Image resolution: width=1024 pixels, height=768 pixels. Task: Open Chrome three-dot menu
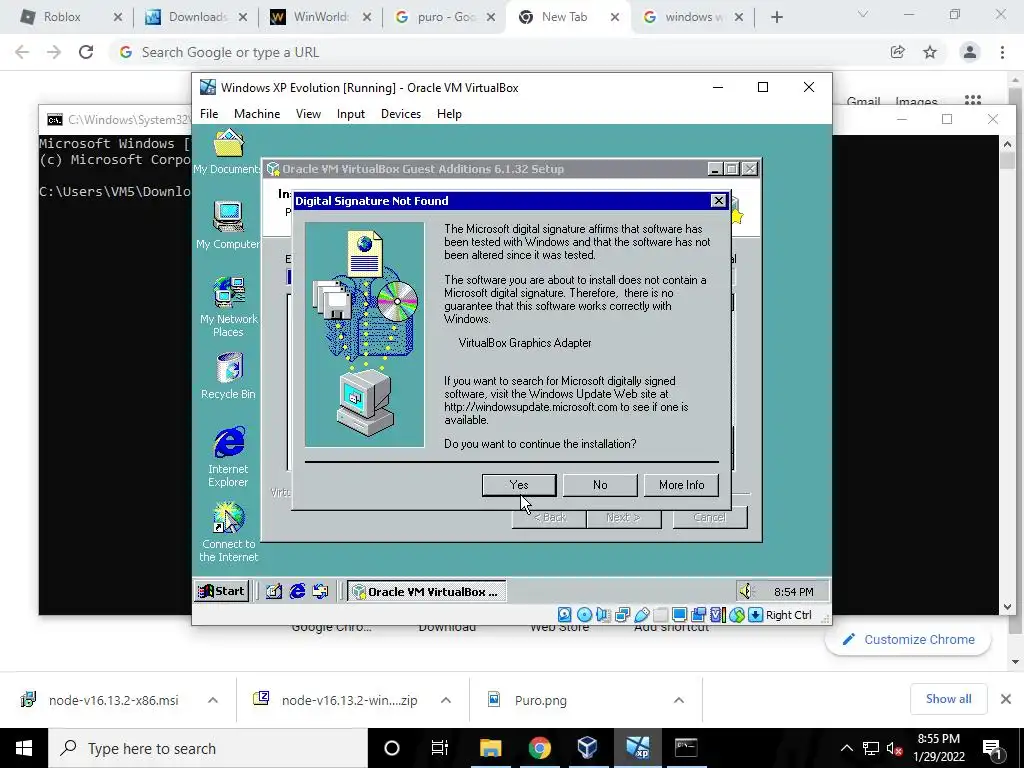[x=1002, y=52]
